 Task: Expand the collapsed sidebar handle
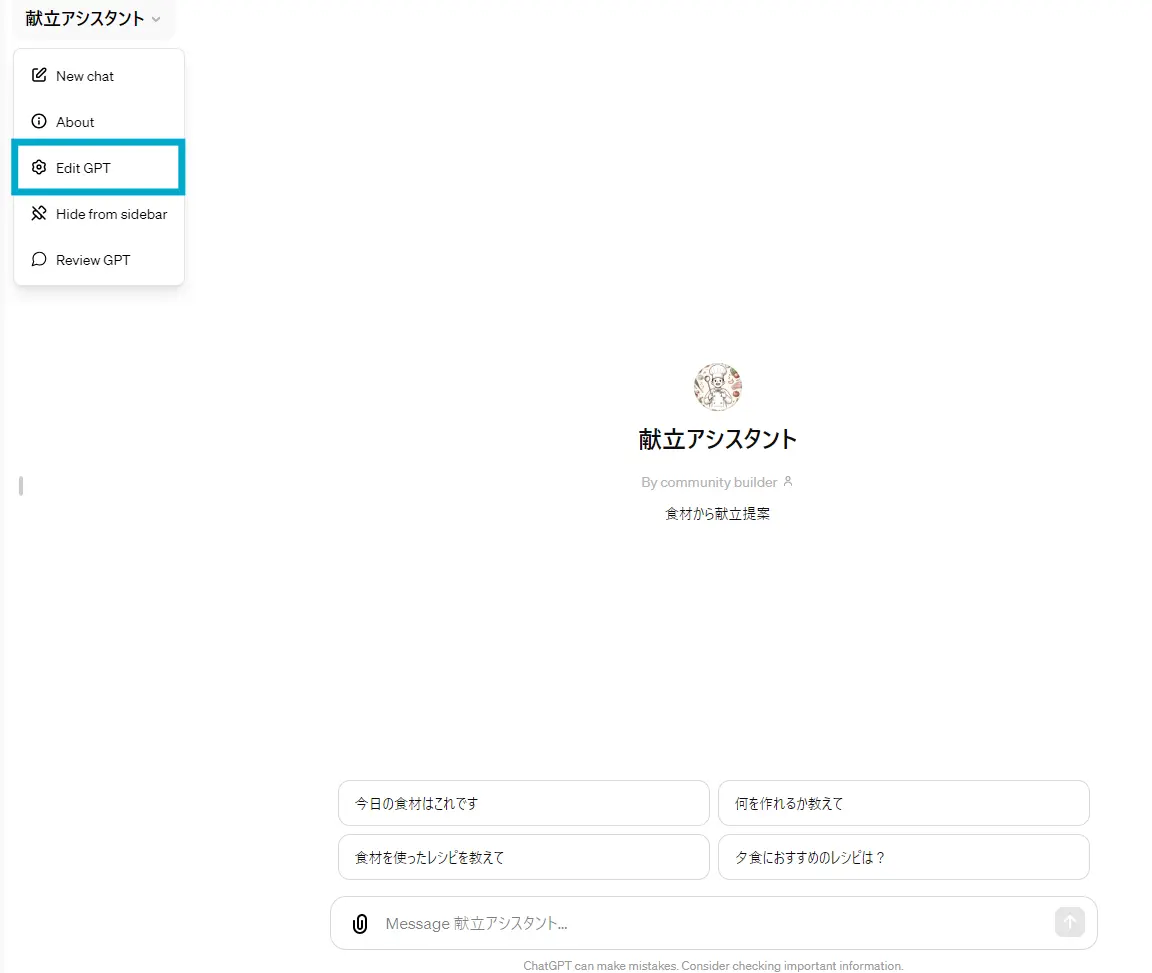click(19, 485)
